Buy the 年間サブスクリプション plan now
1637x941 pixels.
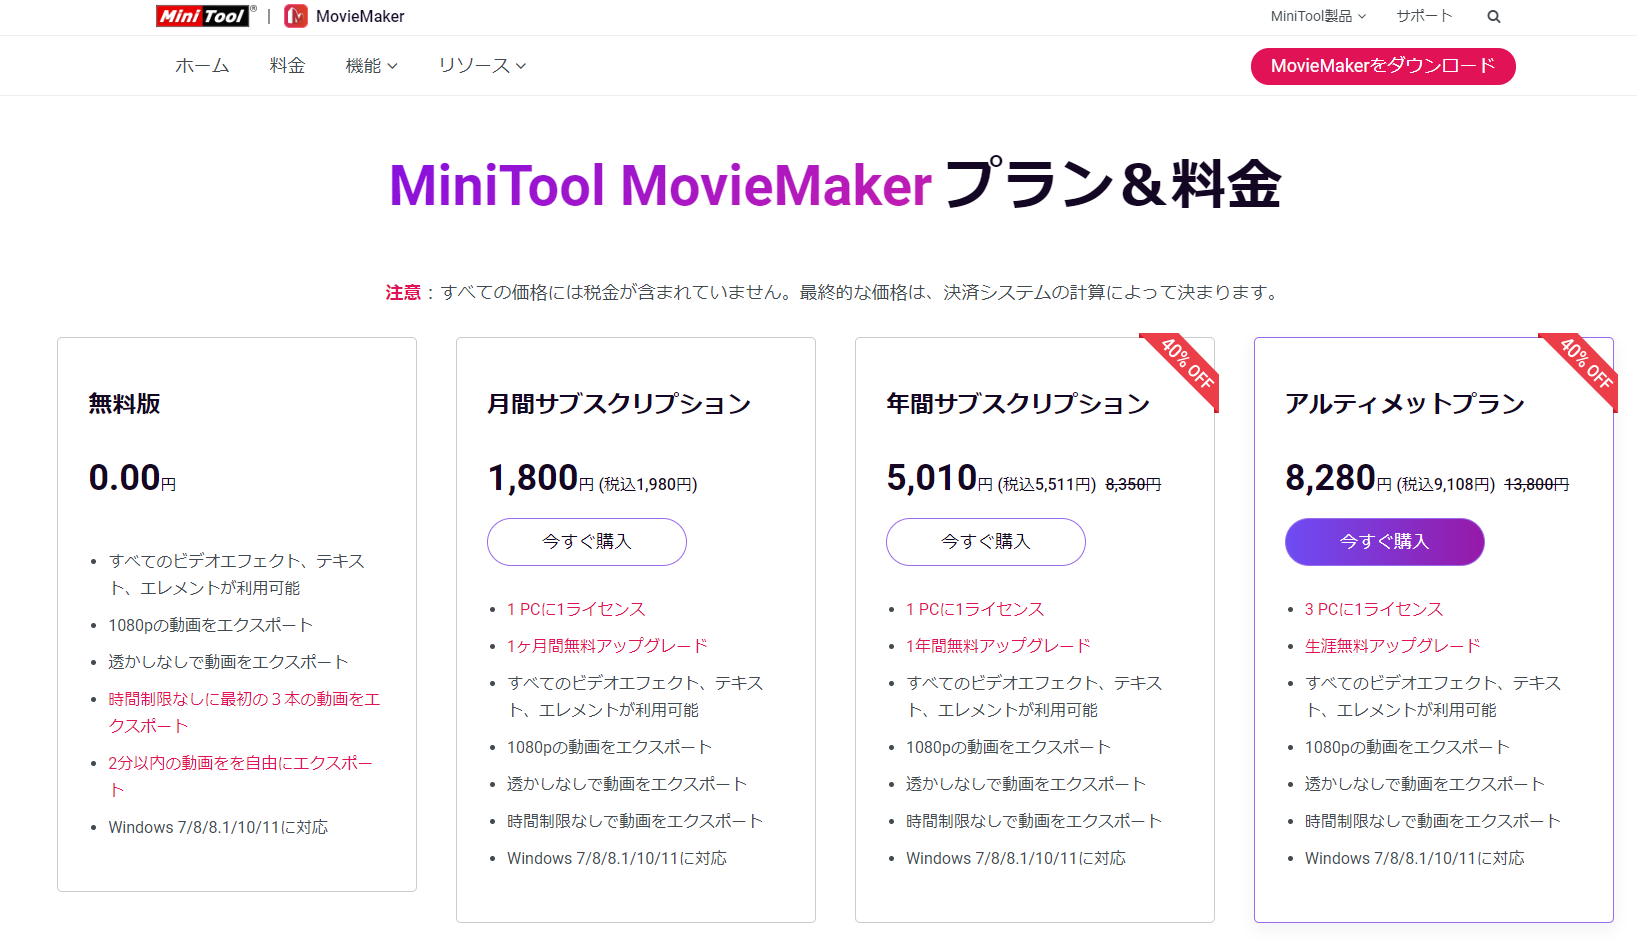pyautogui.click(x=986, y=542)
